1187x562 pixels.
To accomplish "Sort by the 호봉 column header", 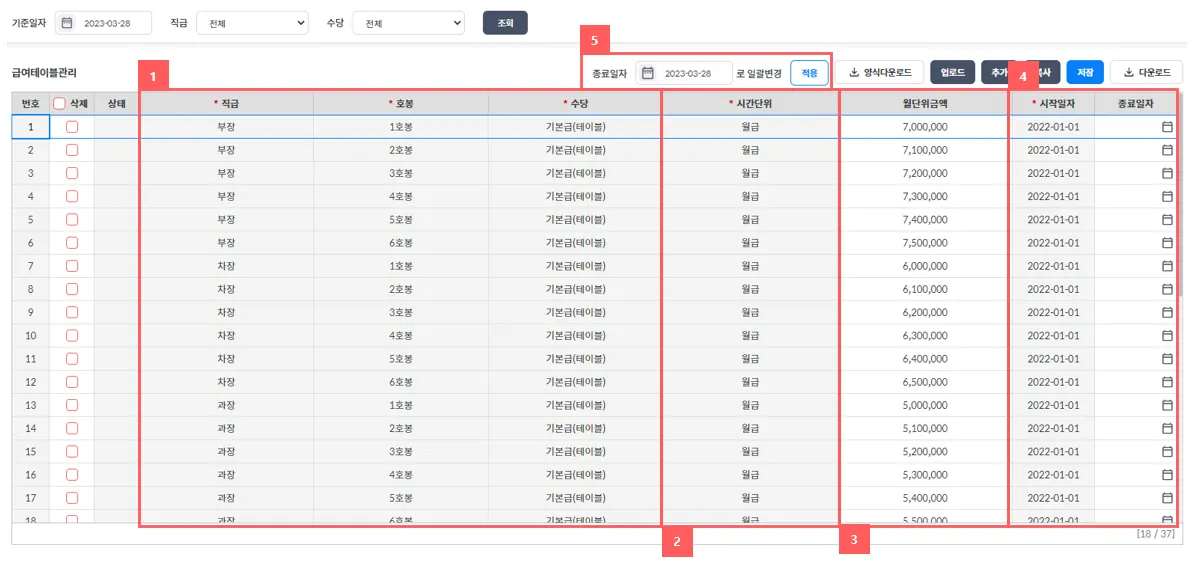I will tap(400, 103).
